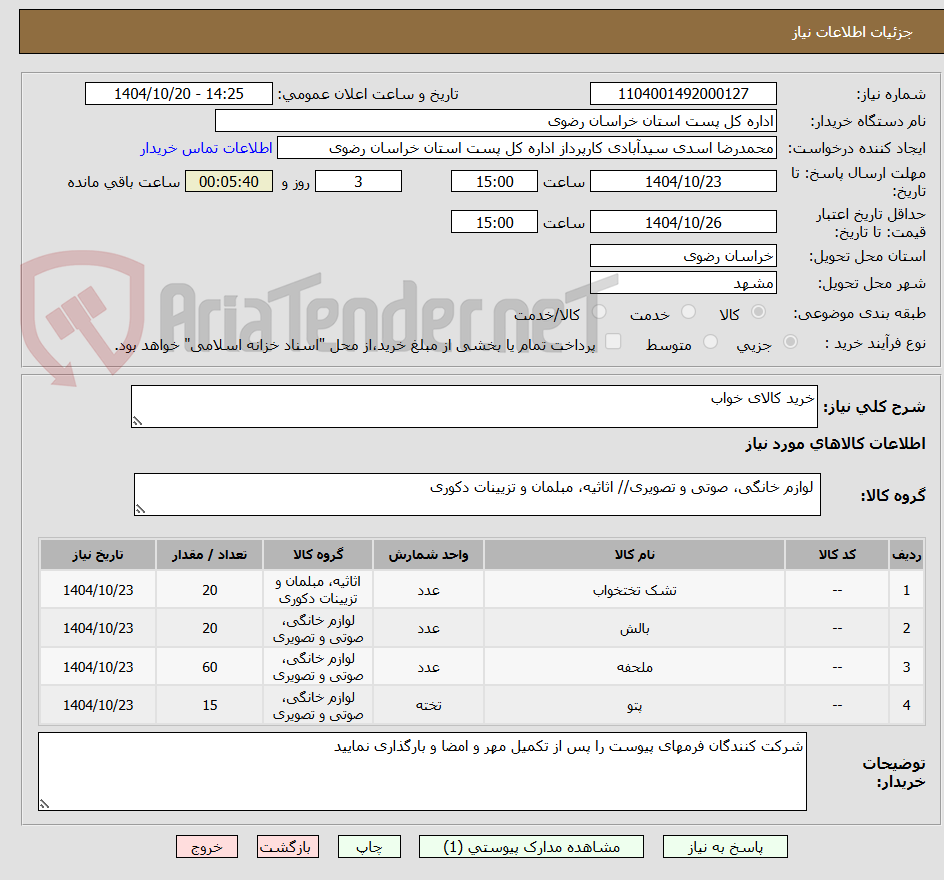944x880 pixels.
Task: Click the buyer notes text area
Action: (422, 772)
